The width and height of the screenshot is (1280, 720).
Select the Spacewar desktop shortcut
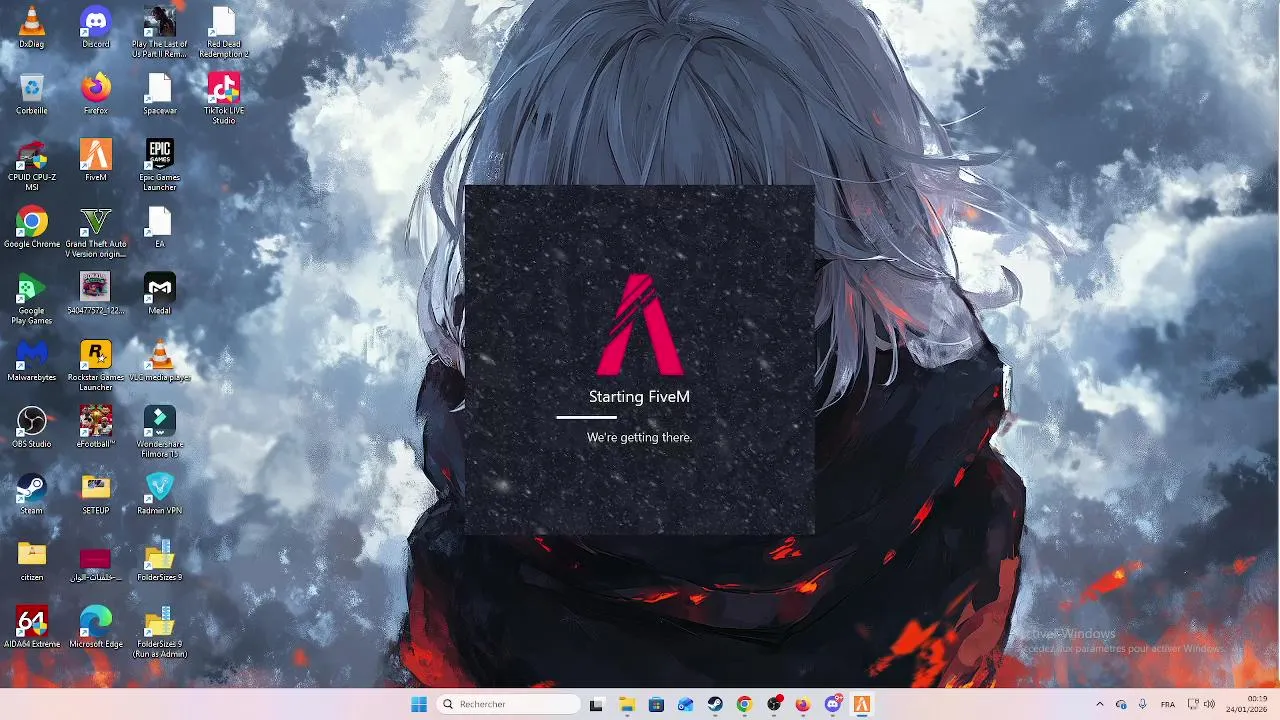(x=160, y=94)
